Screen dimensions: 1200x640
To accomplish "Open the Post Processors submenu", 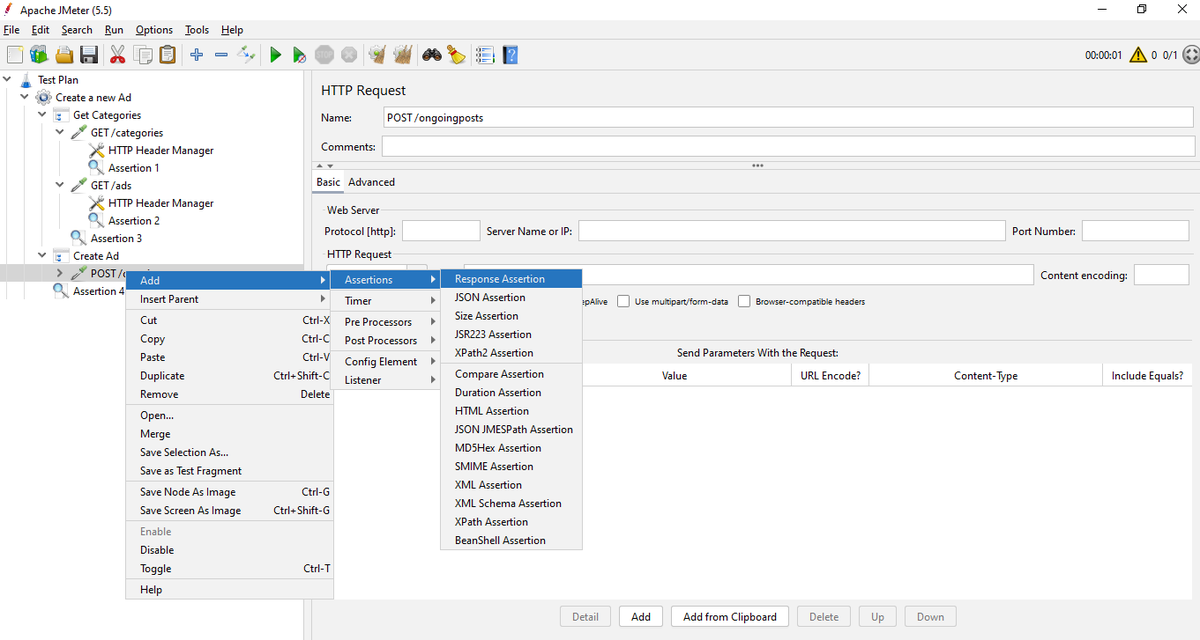I will coord(386,340).
